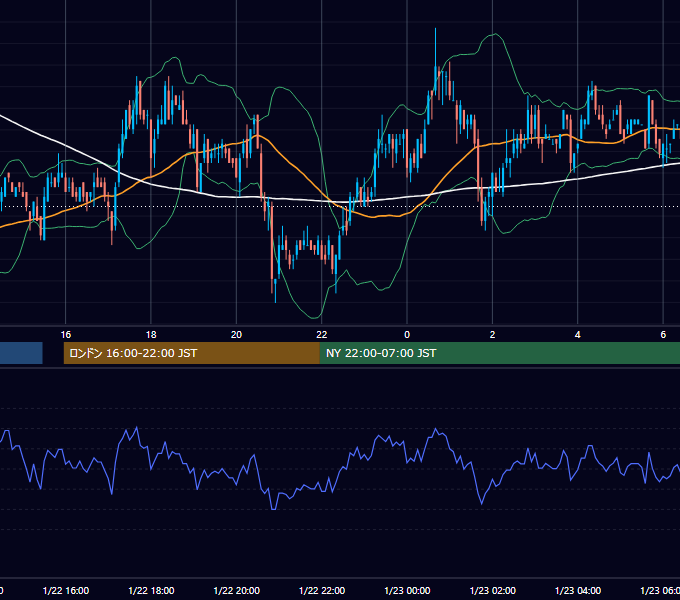
Task: Click the 1/22 22:00 time label
Action: pos(322,590)
